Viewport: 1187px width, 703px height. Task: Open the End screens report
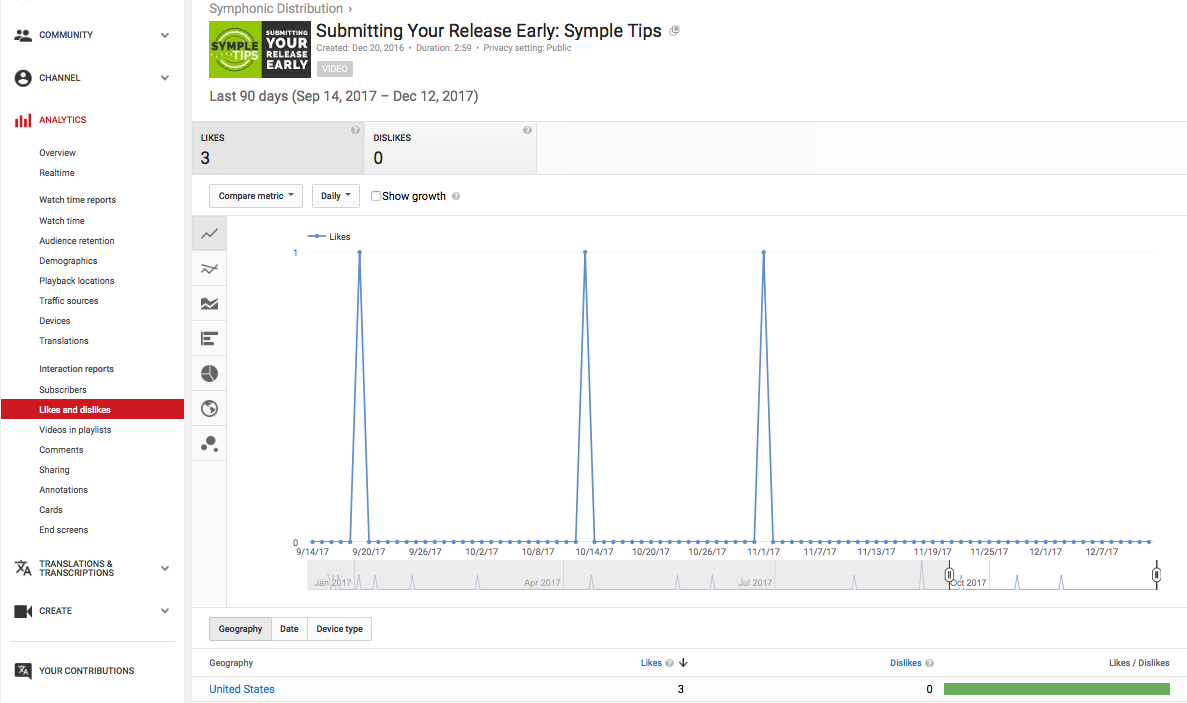point(64,530)
